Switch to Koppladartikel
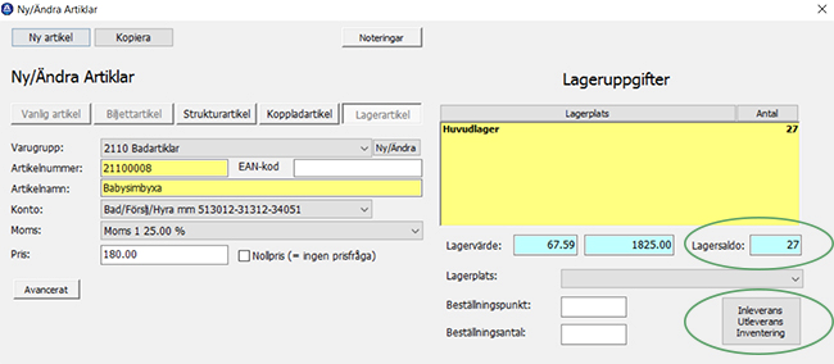This screenshot has width=834, height=364. click(x=299, y=114)
